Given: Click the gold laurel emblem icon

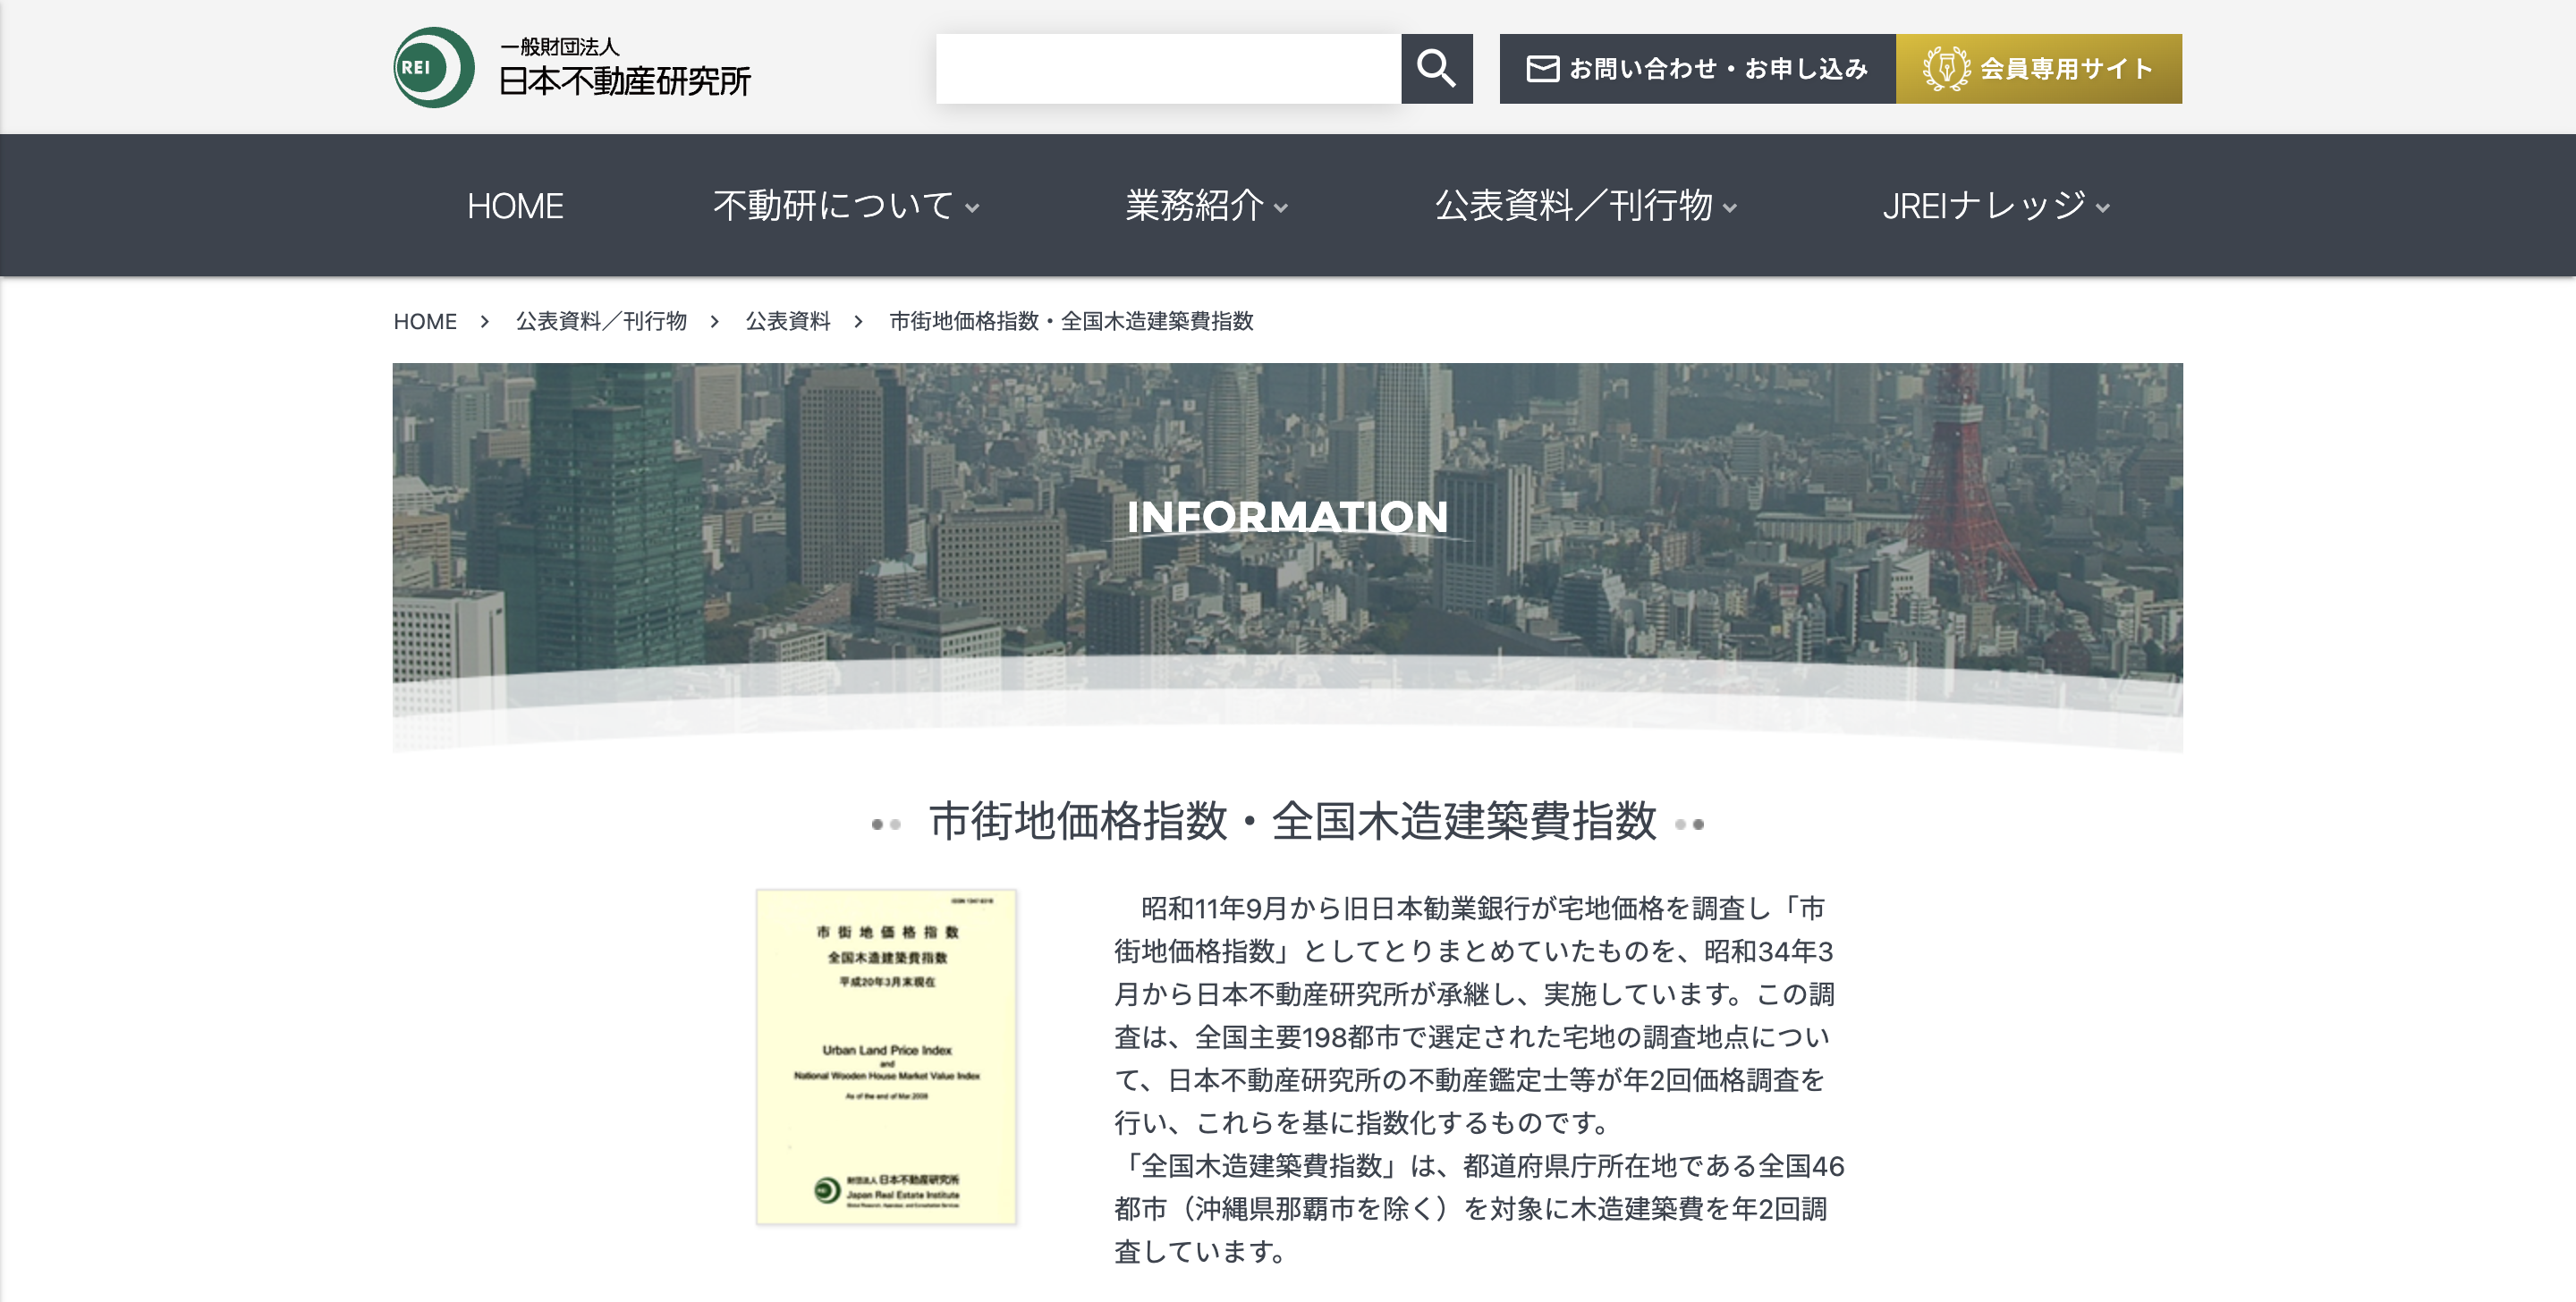Looking at the screenshot, I should pyautogui.click(x=1945, y=68).
